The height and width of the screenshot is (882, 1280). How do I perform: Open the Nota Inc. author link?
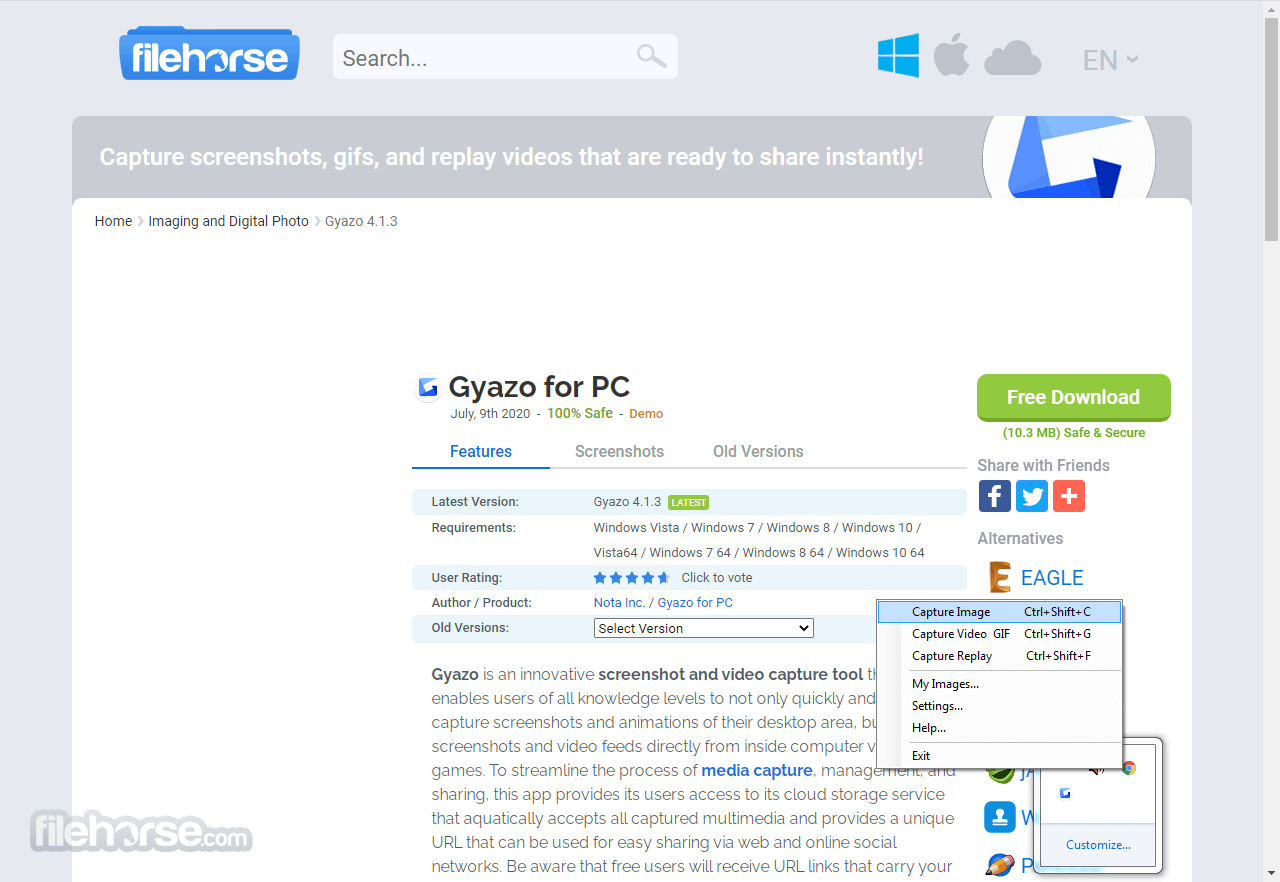[x=619, y=603]
